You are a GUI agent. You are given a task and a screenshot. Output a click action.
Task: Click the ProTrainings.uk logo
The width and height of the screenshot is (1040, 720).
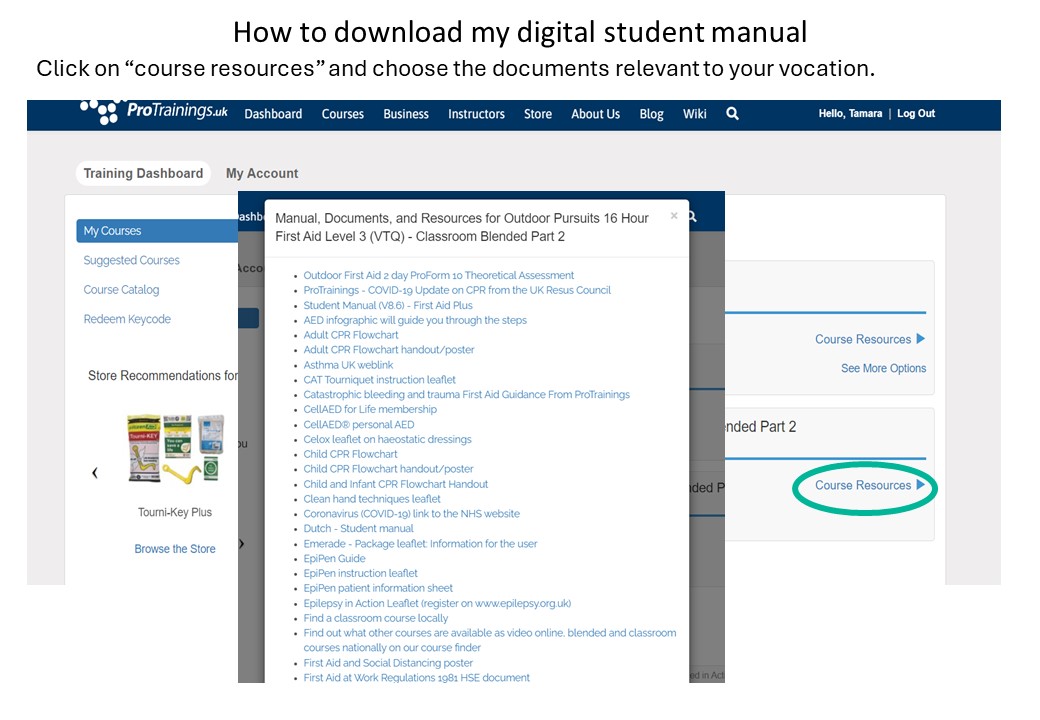coord(155,112)
